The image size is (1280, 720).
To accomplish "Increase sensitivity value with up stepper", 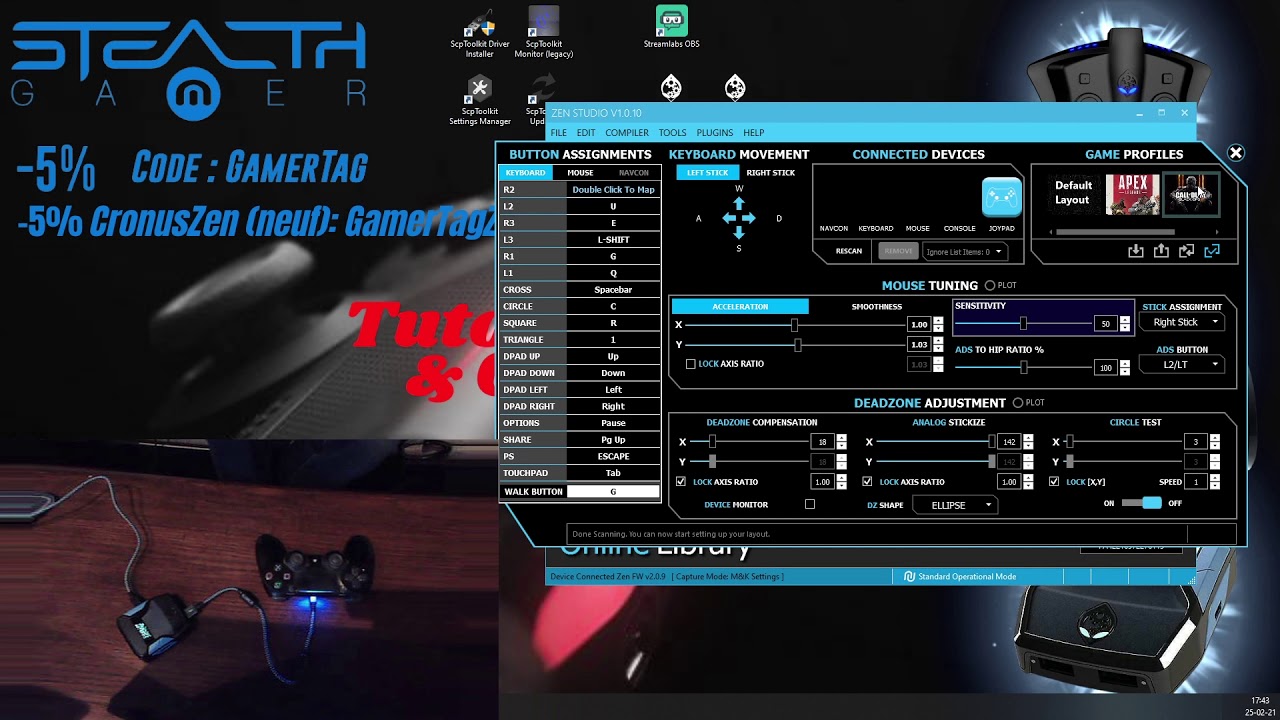I will click(1125, 320).
